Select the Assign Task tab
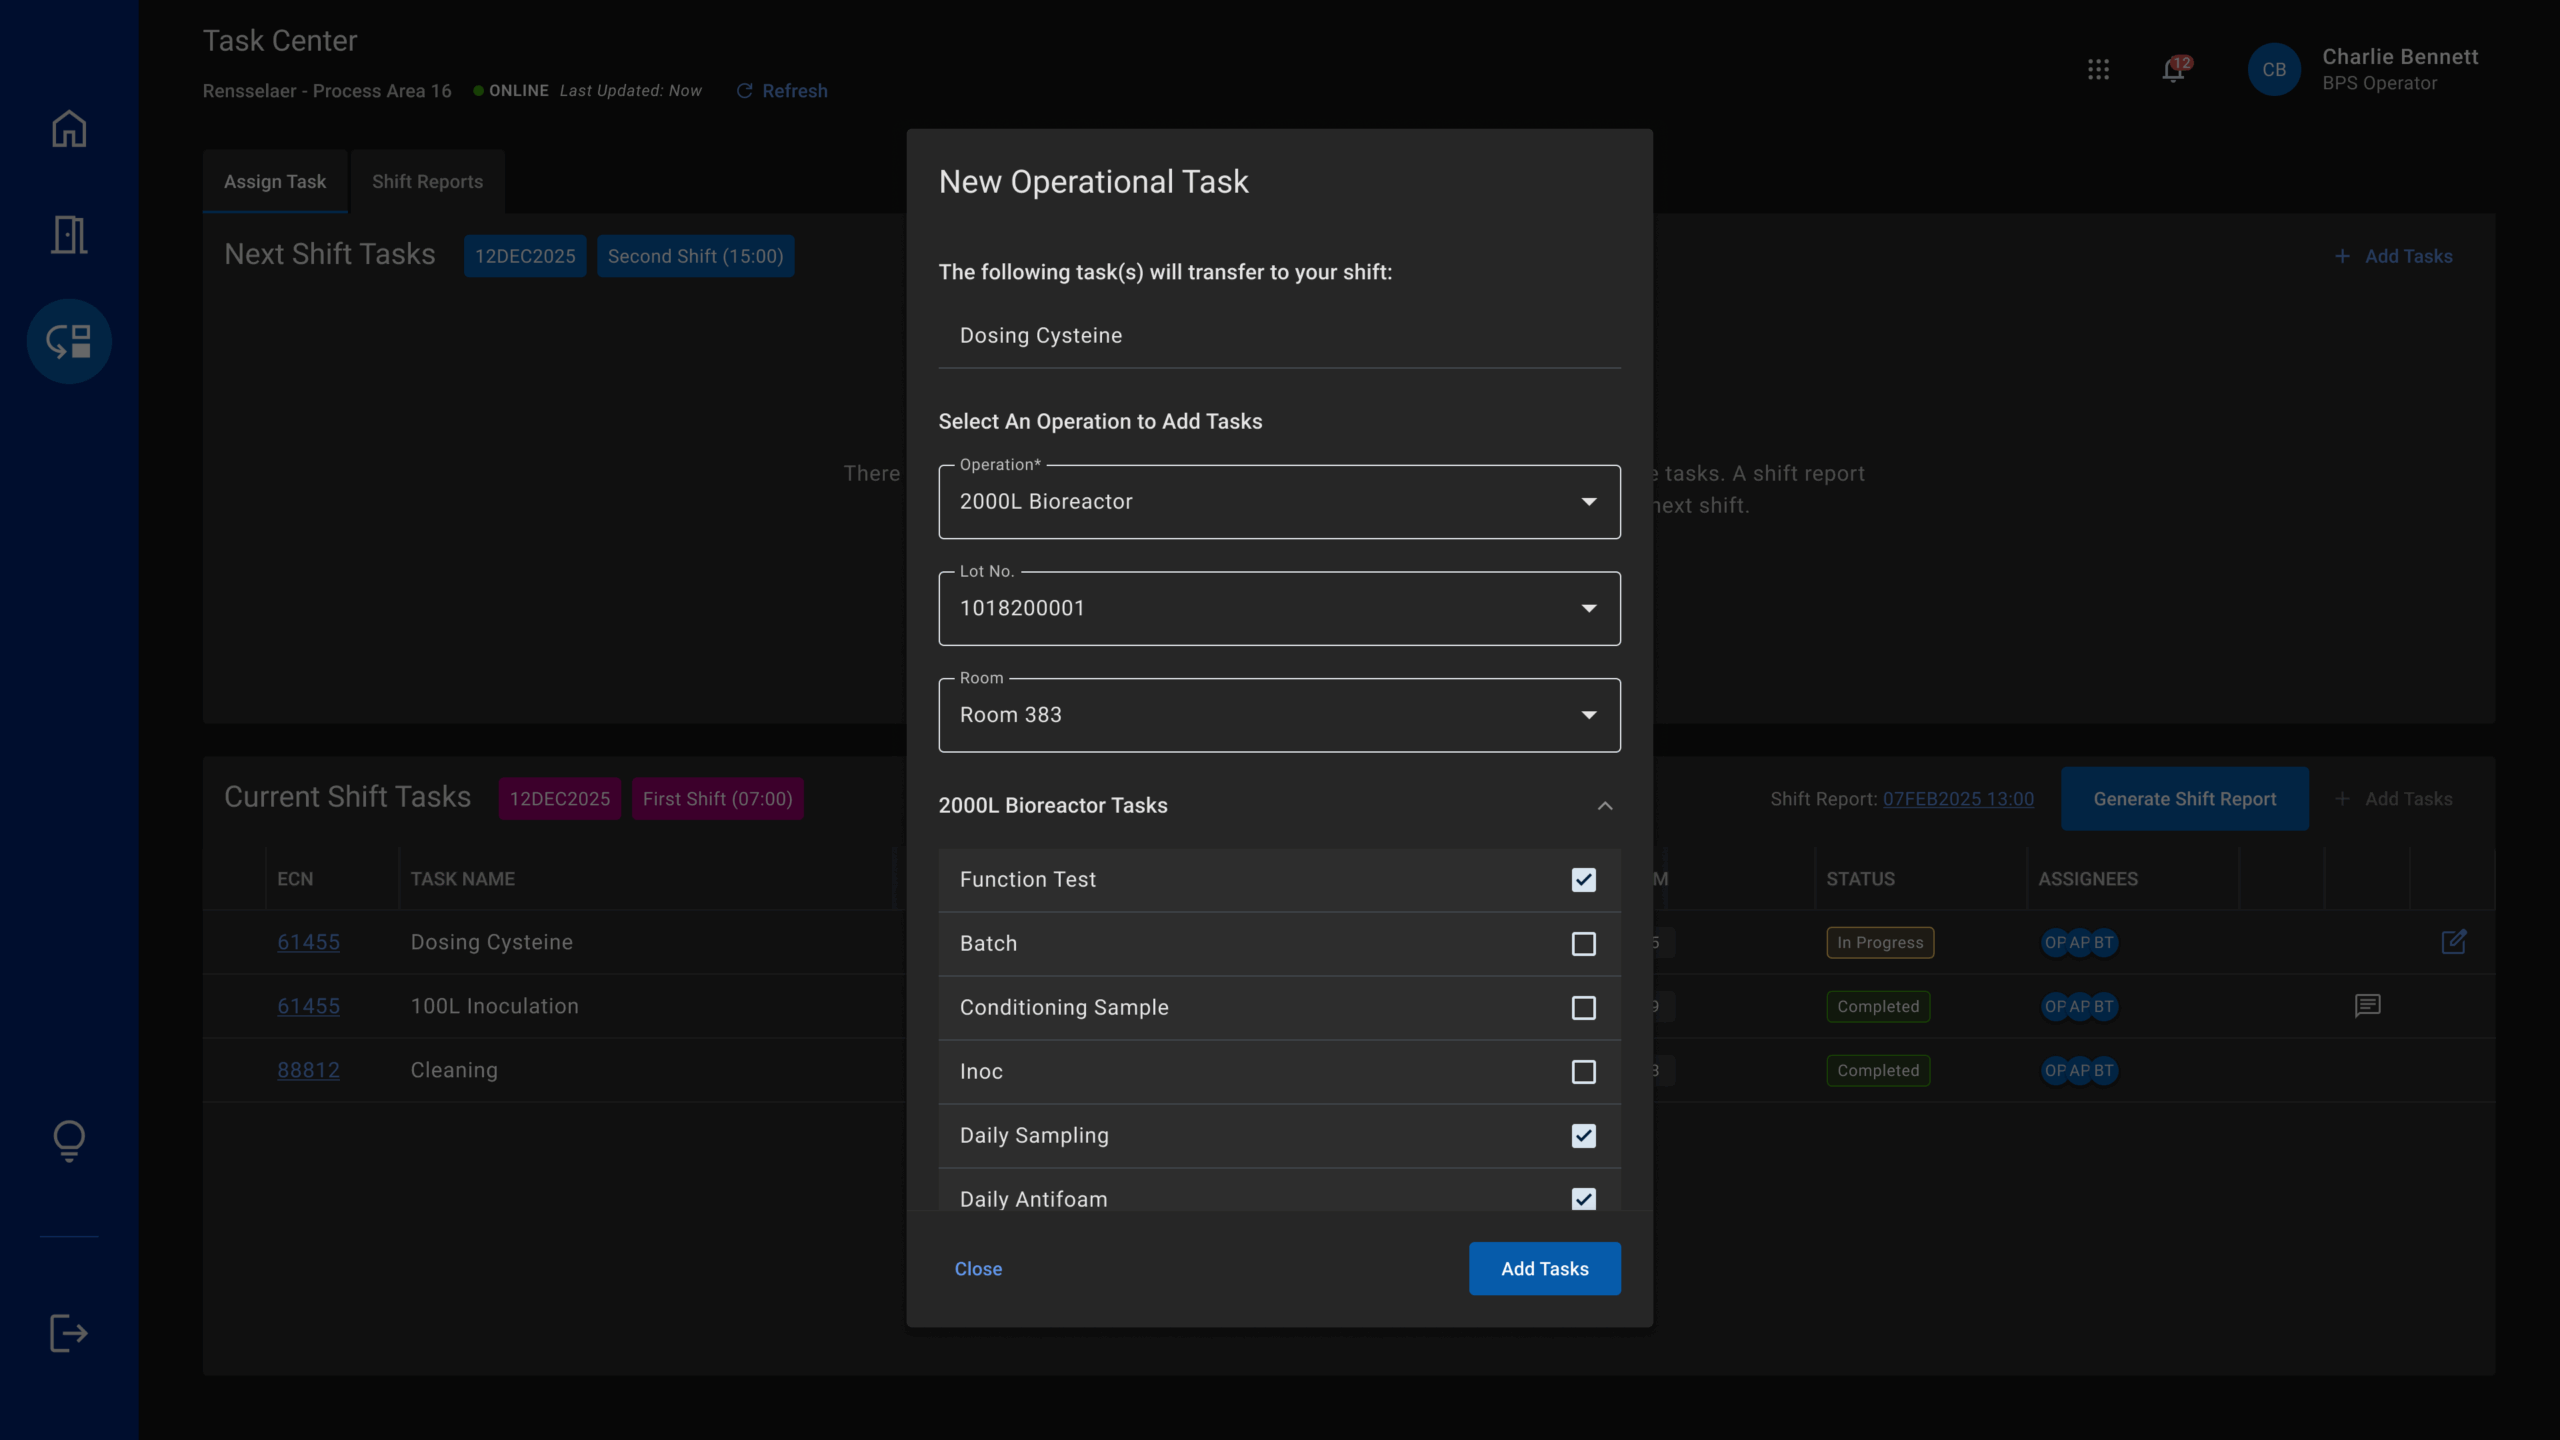The width and height of the screenshot is (2560, 1440). pyautogui.click(x=275, y=181)
